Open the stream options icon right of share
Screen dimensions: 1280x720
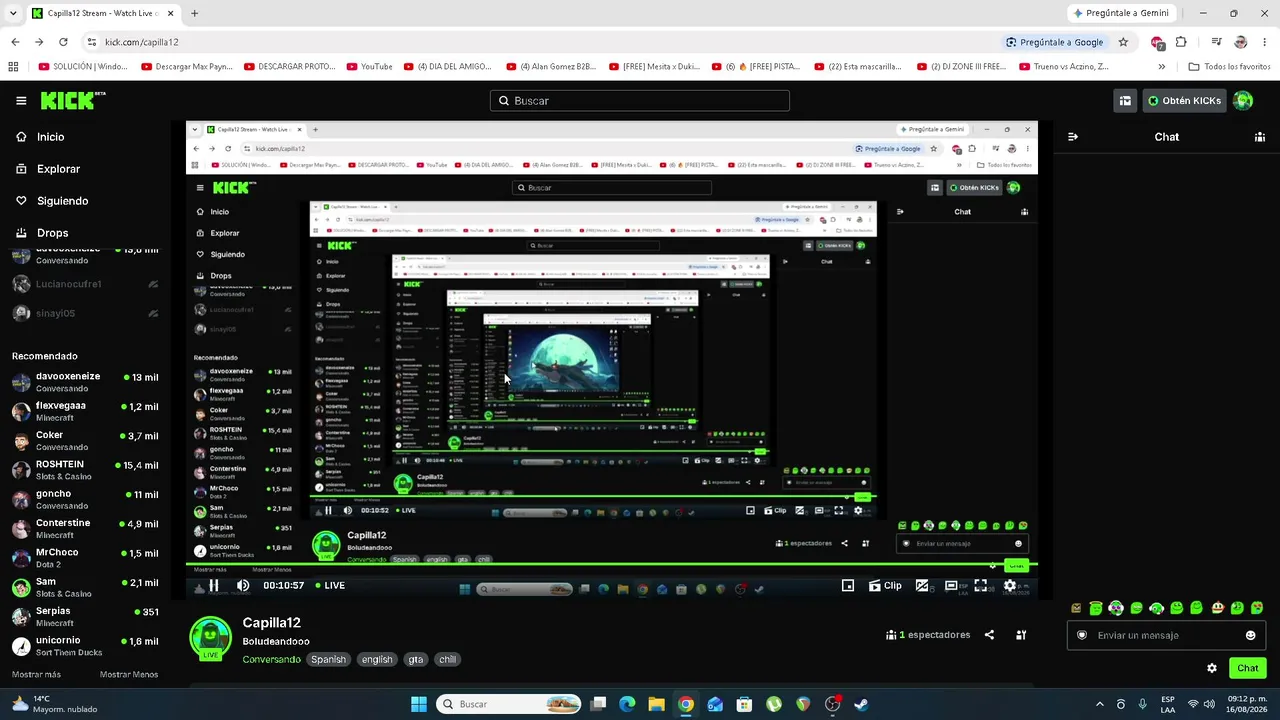coord(1021,635)
